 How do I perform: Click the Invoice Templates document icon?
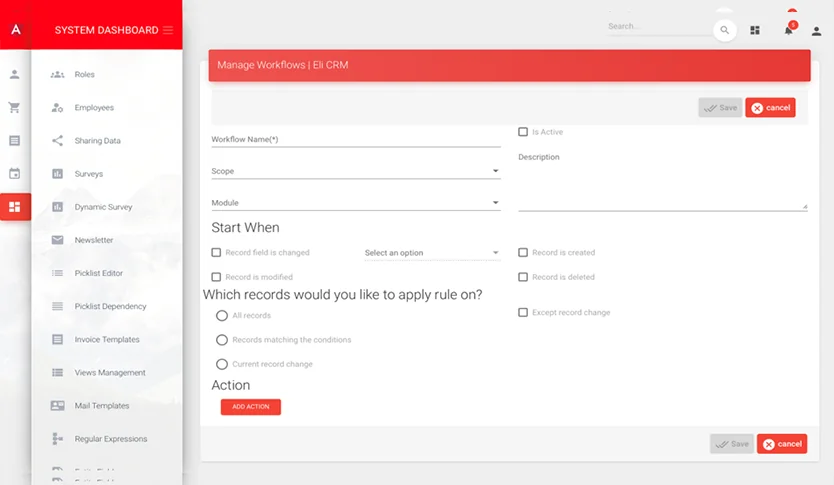pyautogui.click(x=57, y=339)
